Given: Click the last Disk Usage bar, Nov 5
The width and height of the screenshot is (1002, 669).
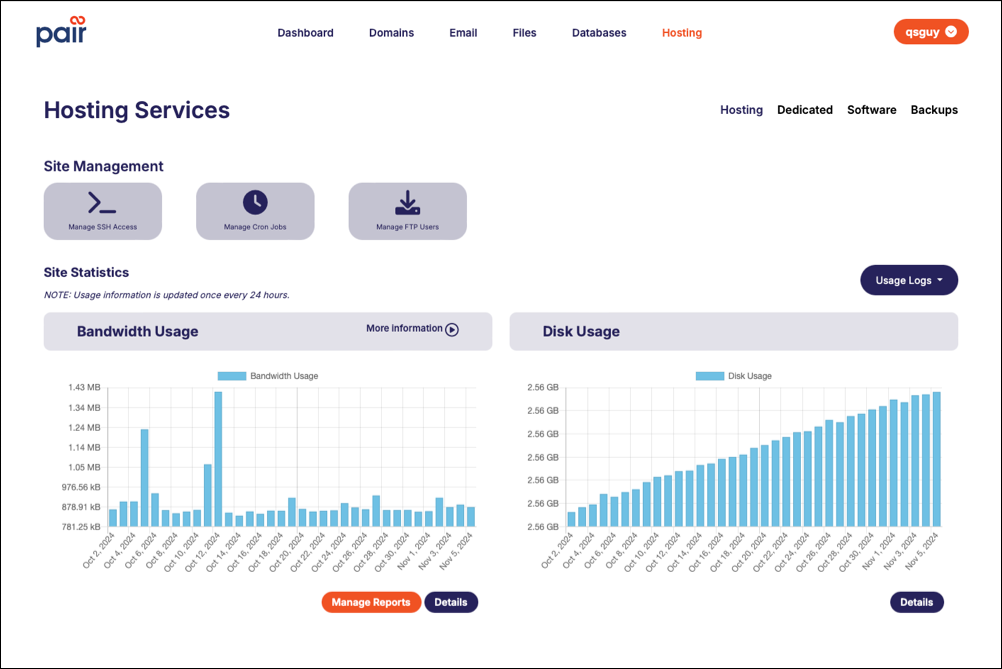Looking at the screenshot, I should click(x=937, y=459).
